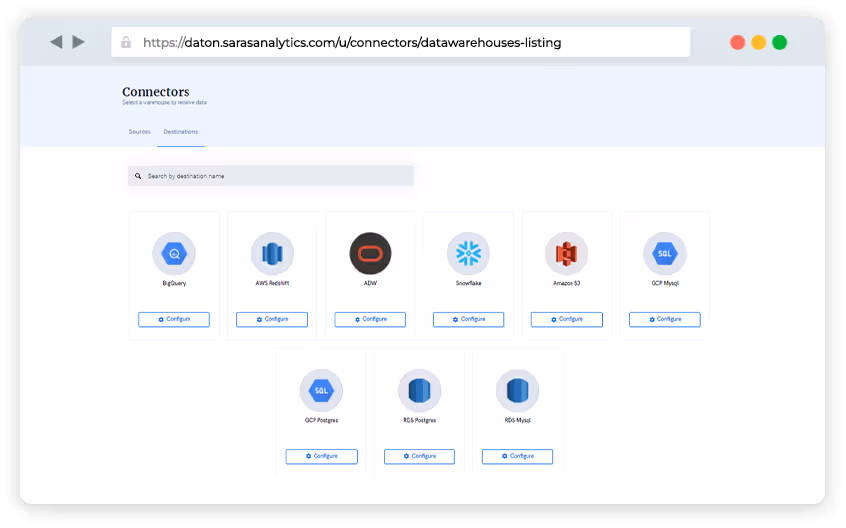Screen dimensions: 846x528
Task: Click the browser back arrow
Action: coord(56,42)
